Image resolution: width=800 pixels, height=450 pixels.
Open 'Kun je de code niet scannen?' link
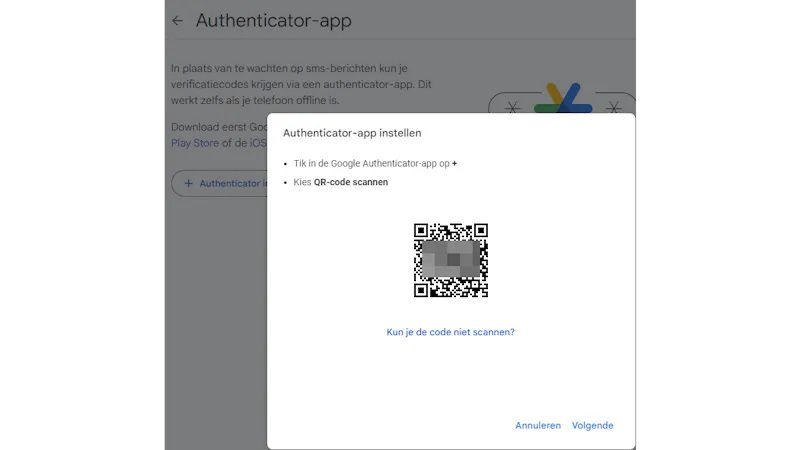(x=451, y=332)
